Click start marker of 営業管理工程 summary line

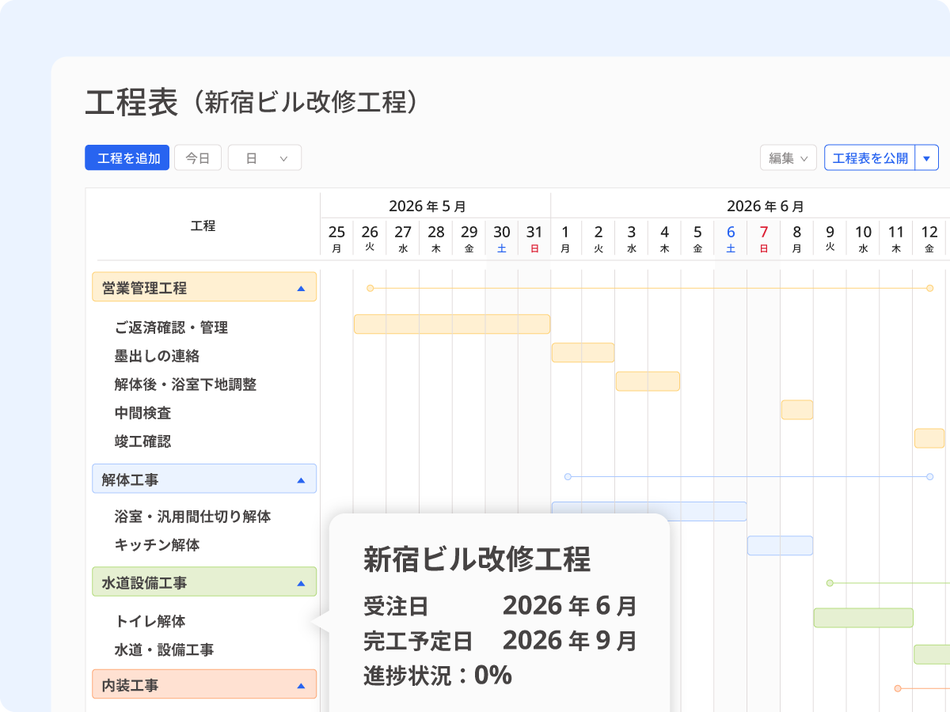[370, 288]
